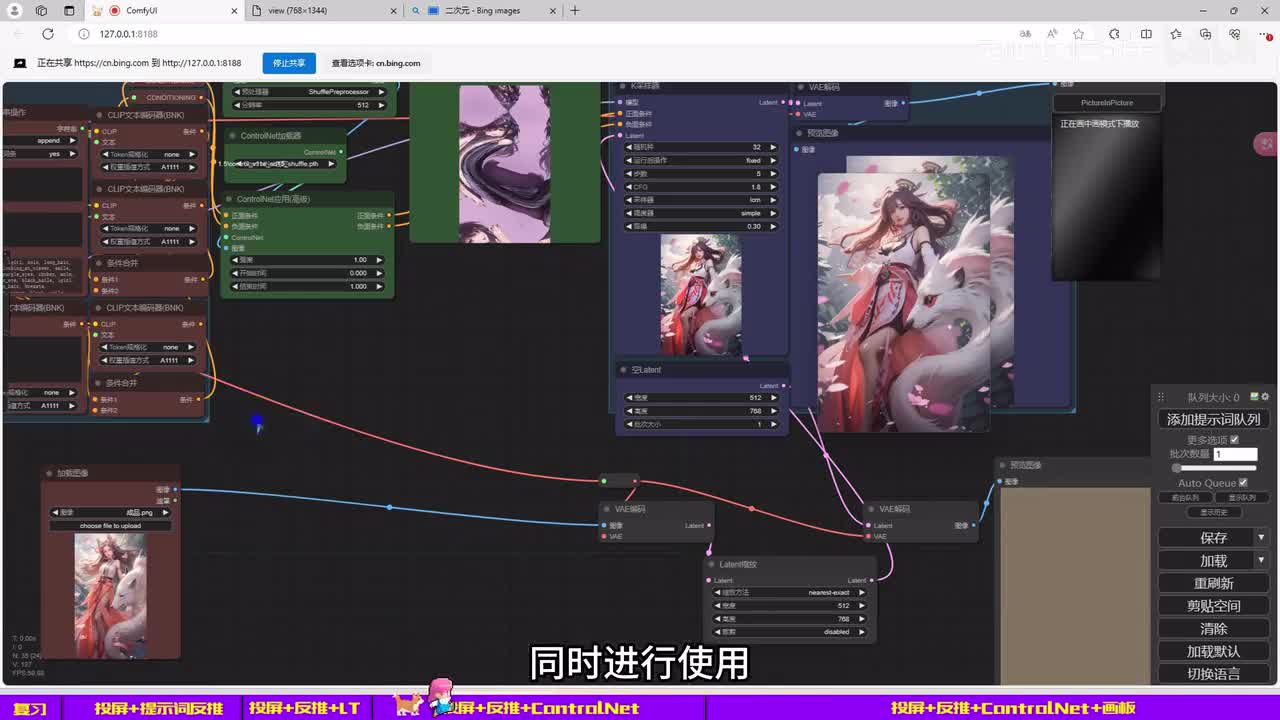Click the 添加提示词队列 button

coord(1213,420)
